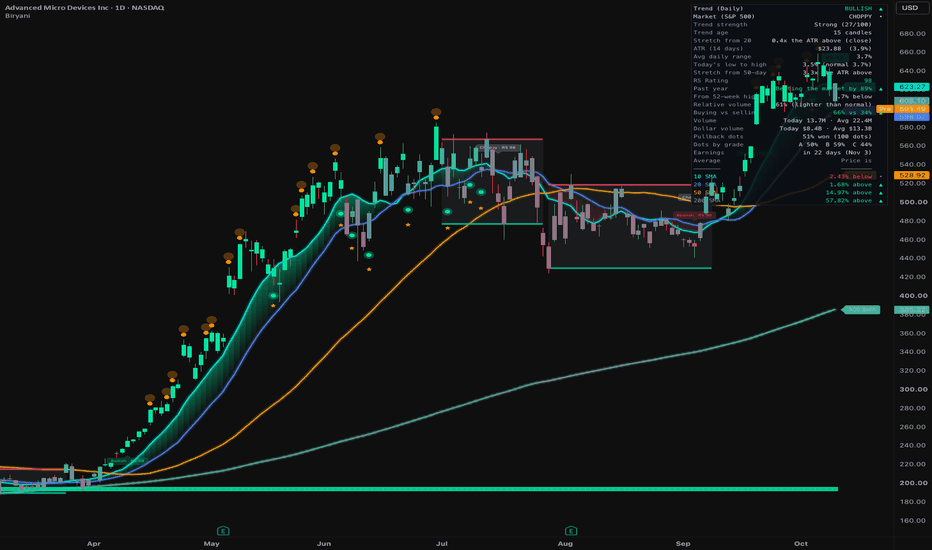
Task: Click the August earnings E marker
Action: 571,530
